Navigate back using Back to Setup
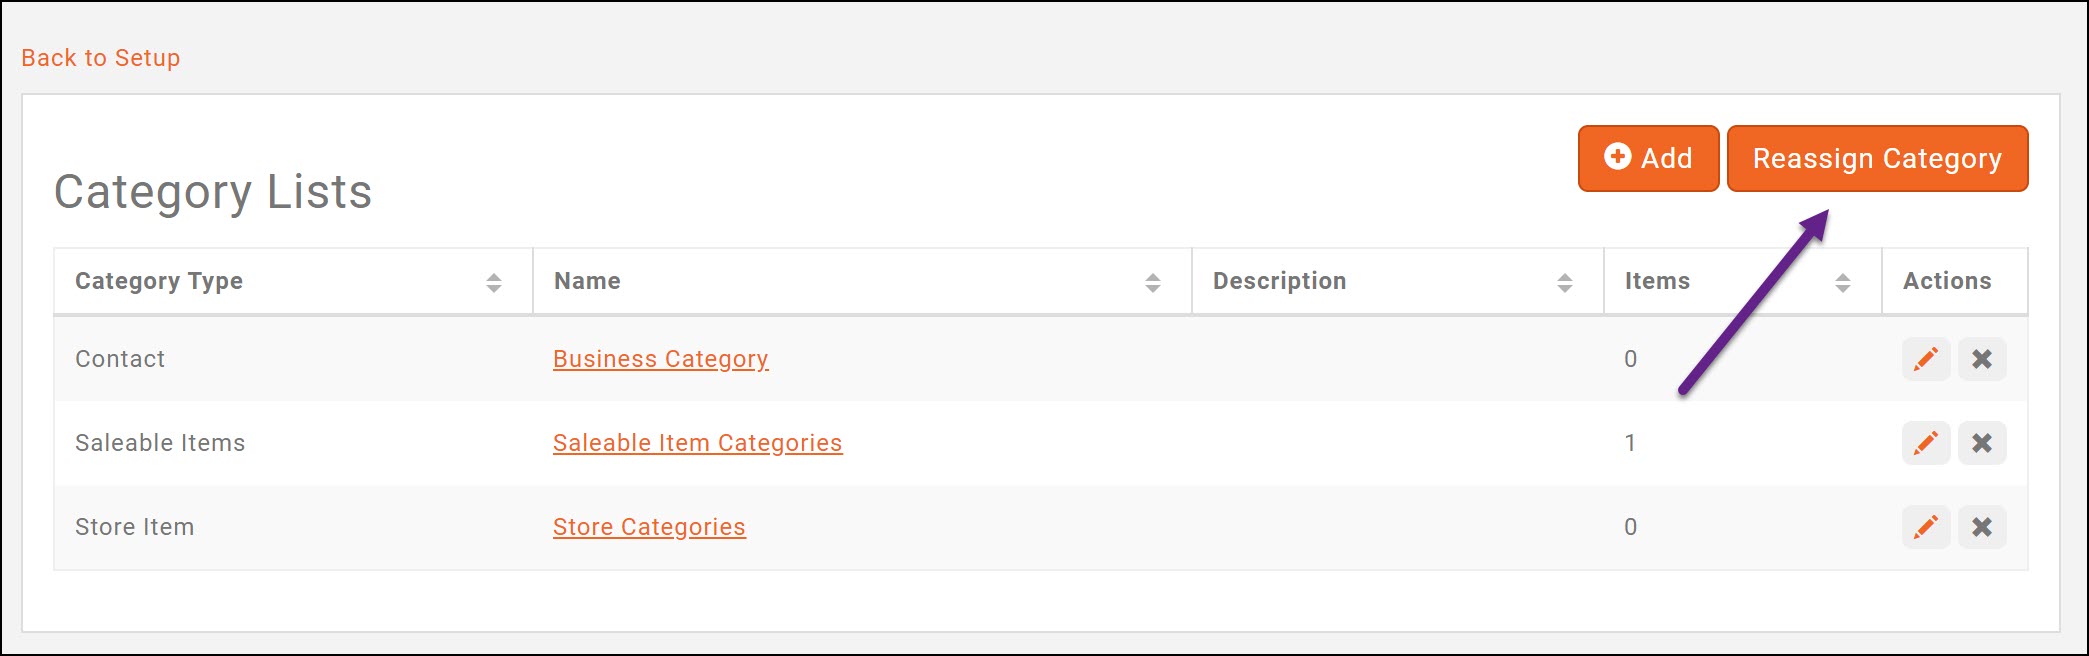Screen dimensions: 2089x656 [99, 57]
